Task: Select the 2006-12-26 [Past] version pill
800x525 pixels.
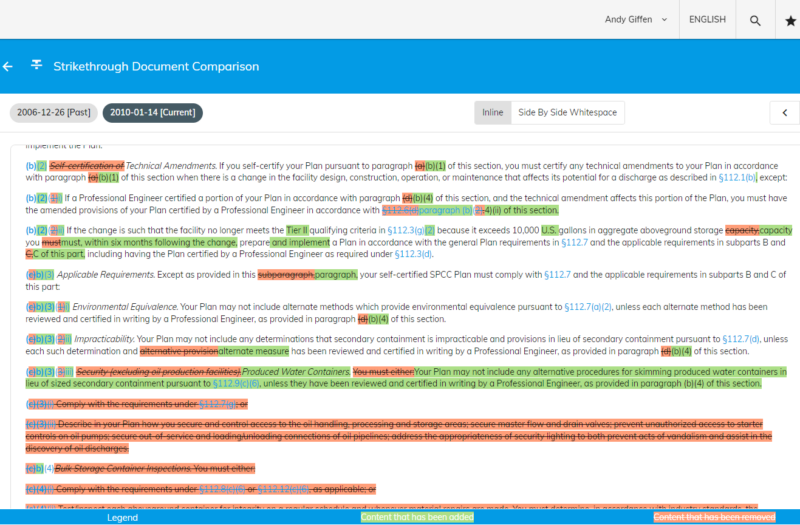Action: point(54,113)
